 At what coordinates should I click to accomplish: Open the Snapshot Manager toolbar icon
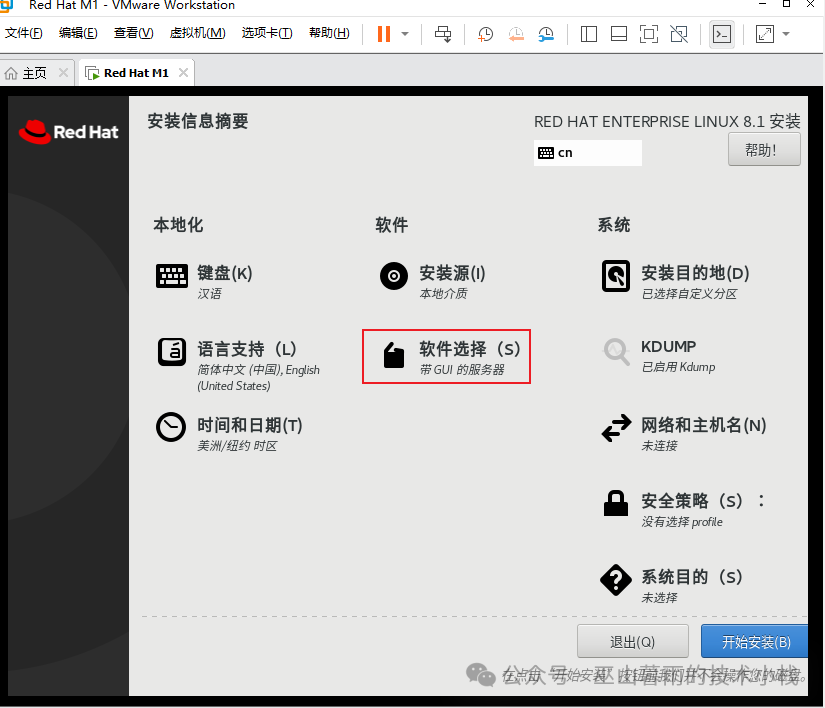click(x=545, y=33)
